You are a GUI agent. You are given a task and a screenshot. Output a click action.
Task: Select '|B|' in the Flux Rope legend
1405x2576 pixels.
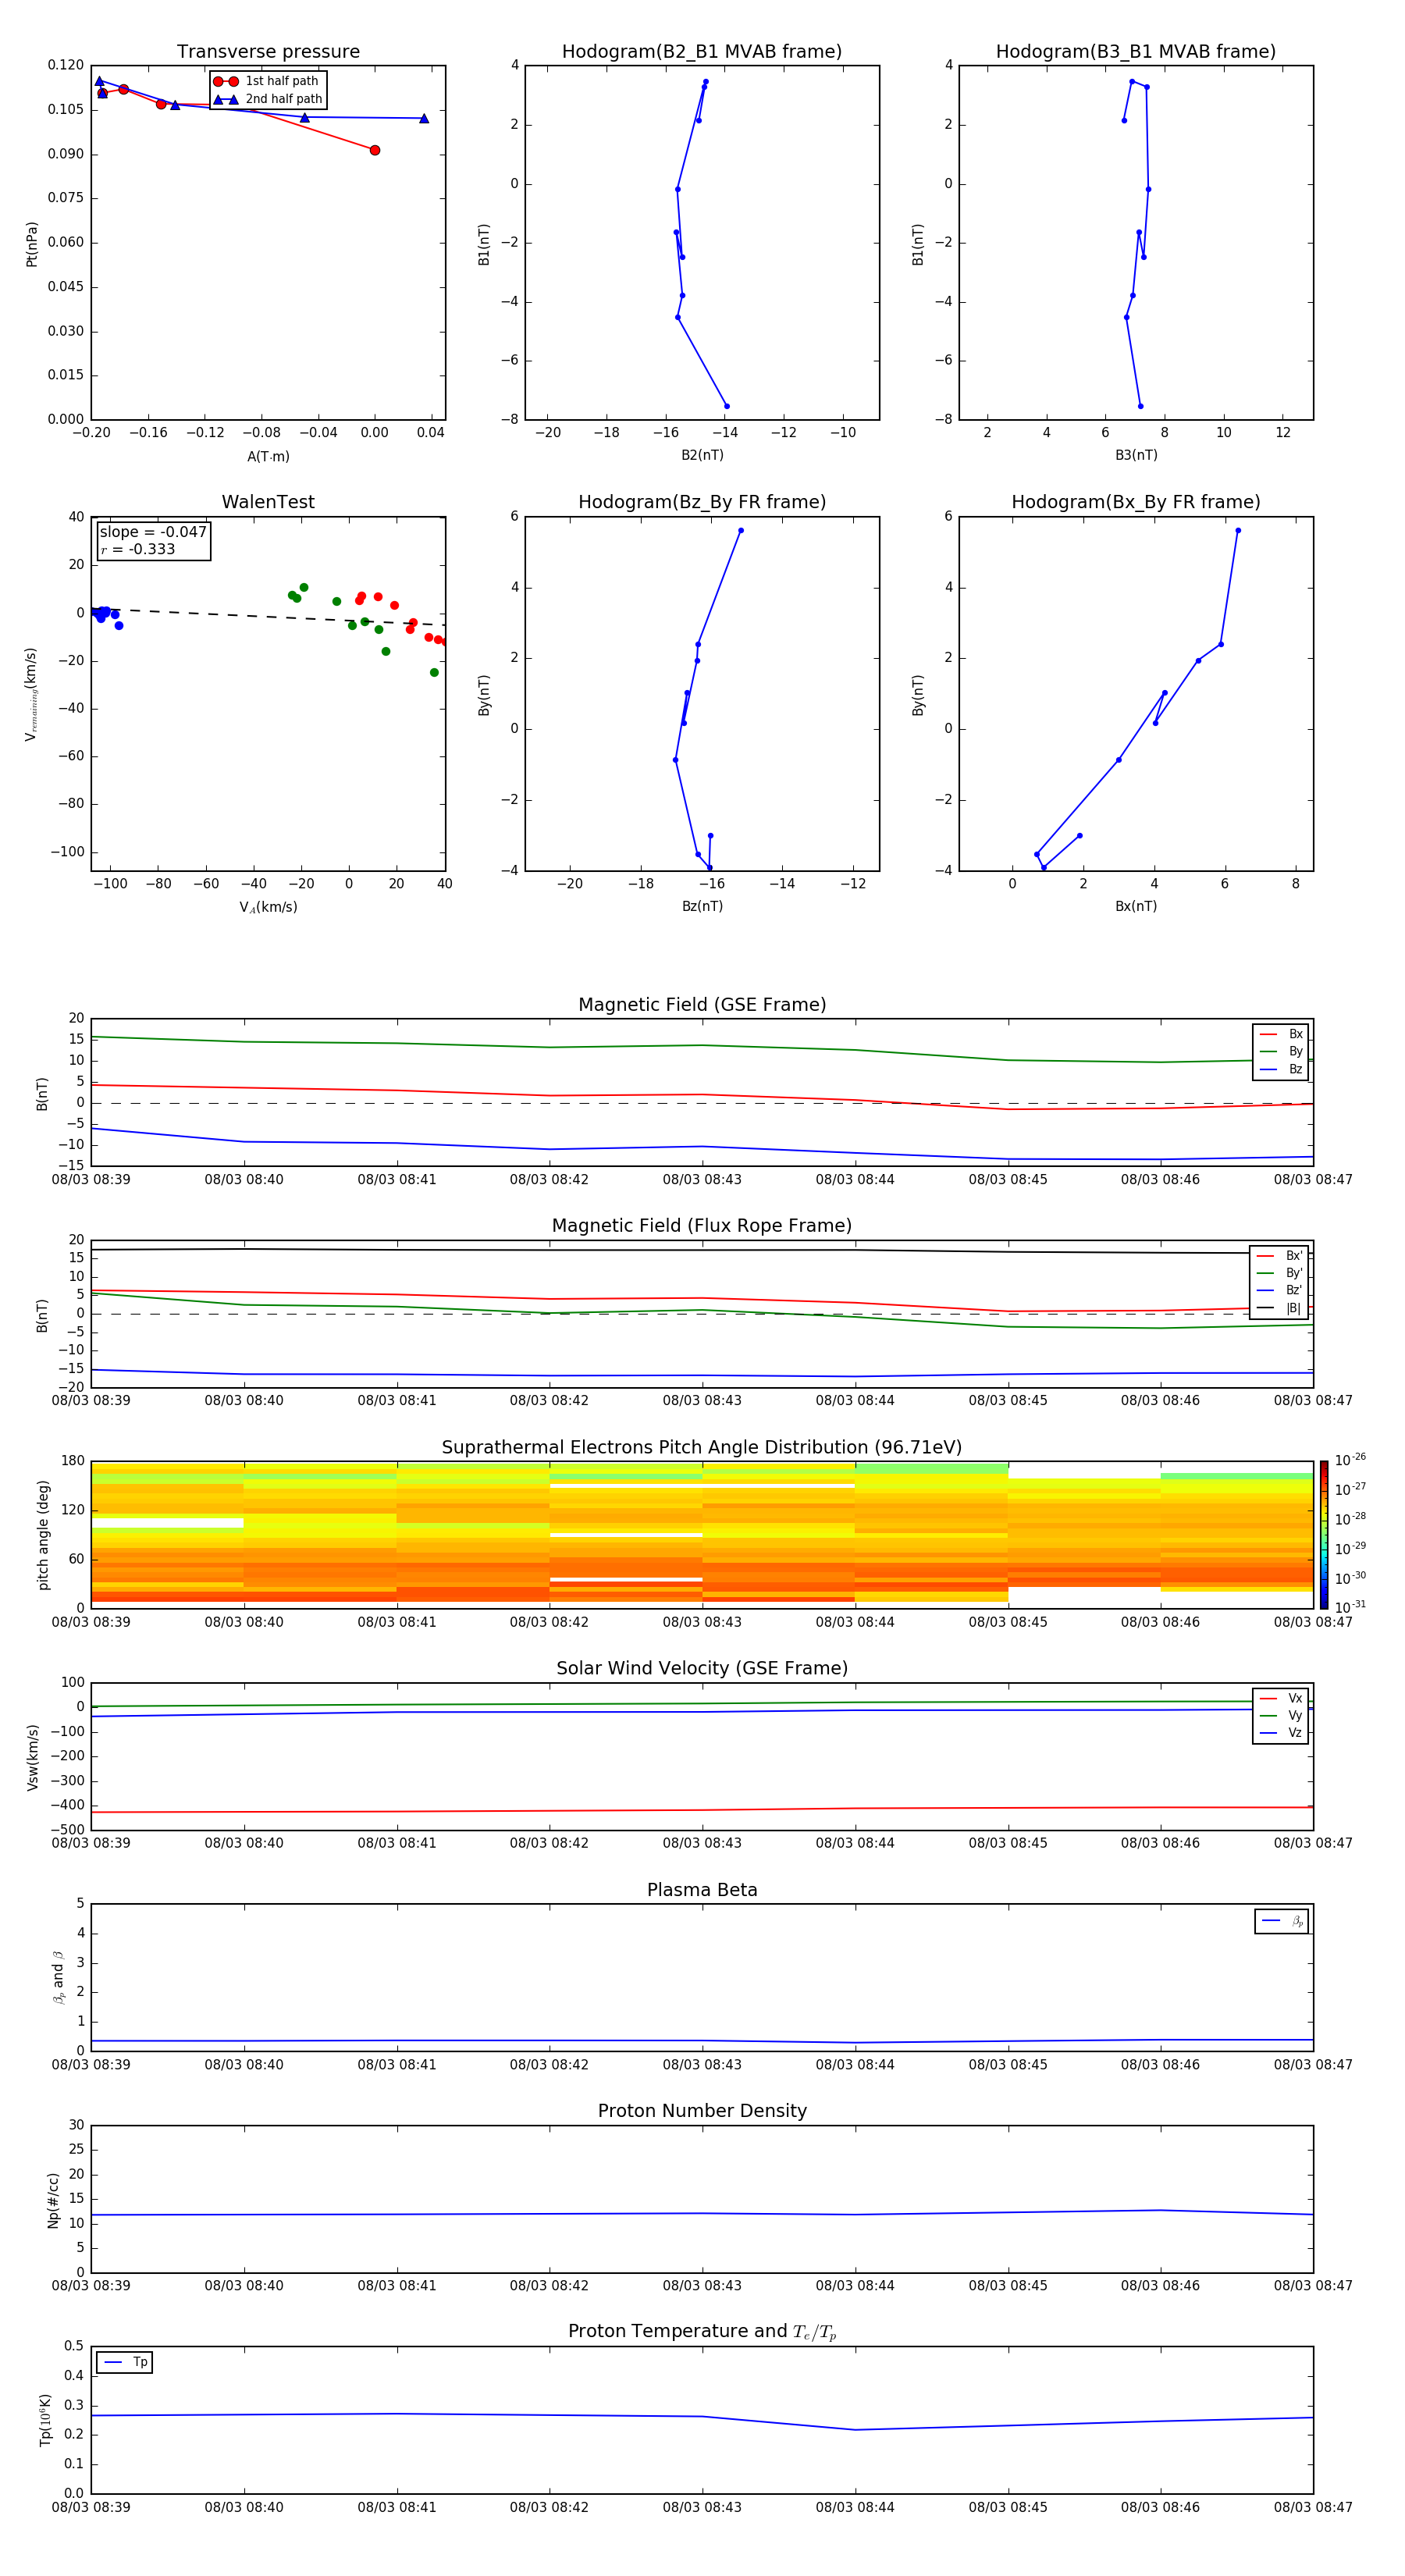coord(1280,1308)
